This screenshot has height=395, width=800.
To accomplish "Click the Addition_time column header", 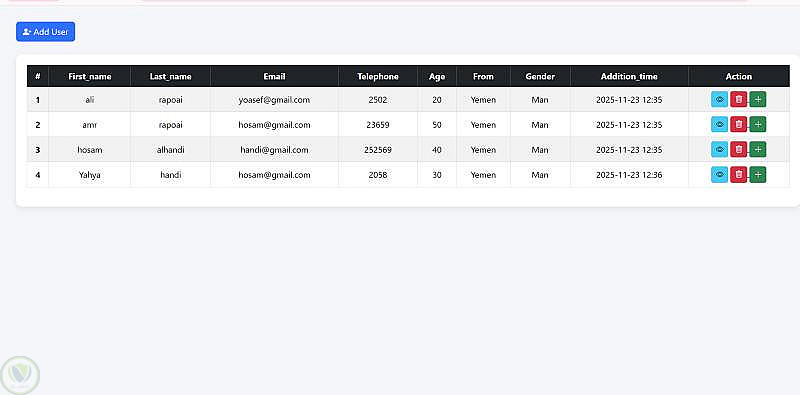I will pos(629,77).
